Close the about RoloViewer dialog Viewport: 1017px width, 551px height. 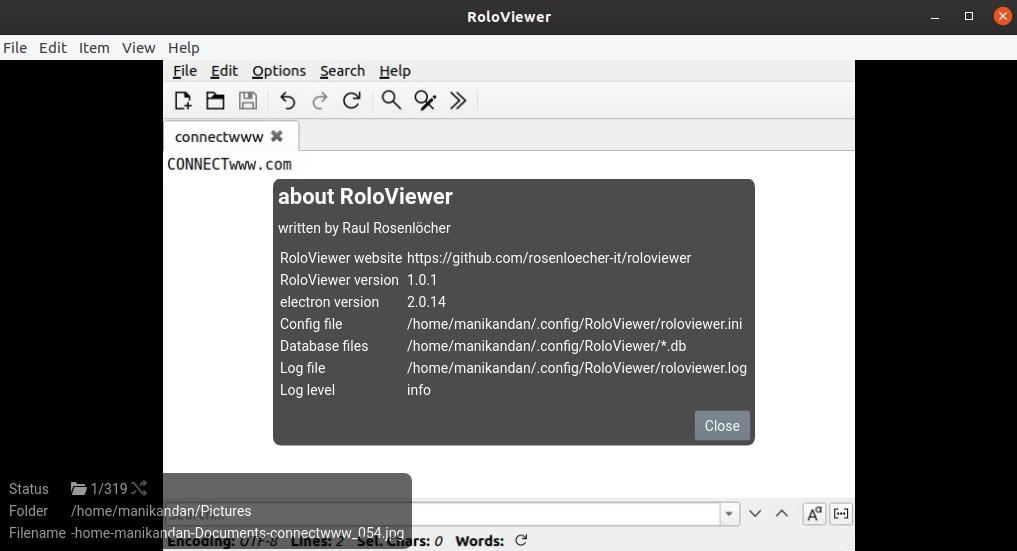pos(722,426)
